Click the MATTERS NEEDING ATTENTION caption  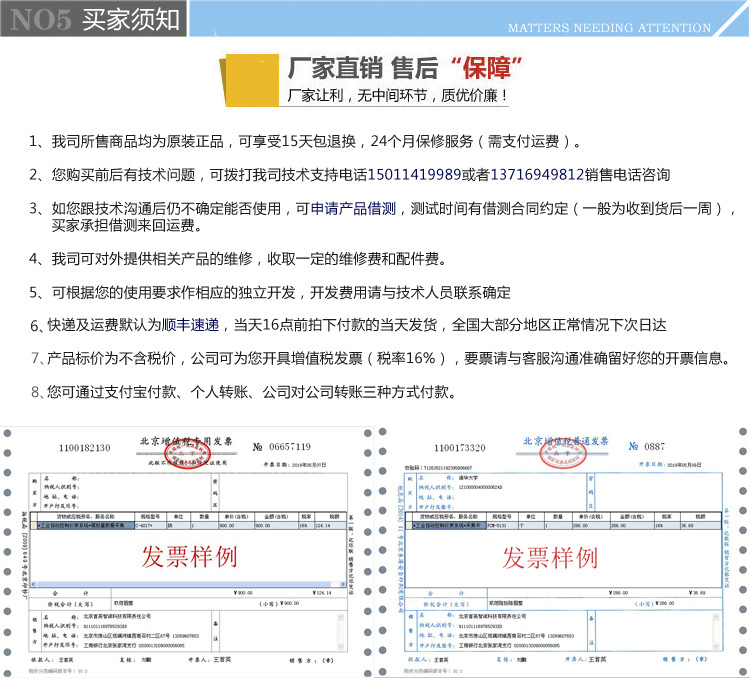609,28
